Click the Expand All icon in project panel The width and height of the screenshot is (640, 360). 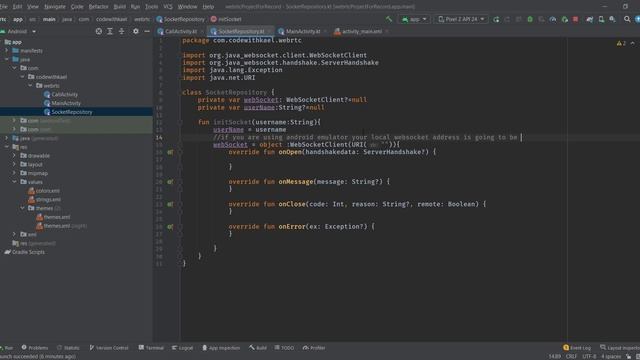110,31
